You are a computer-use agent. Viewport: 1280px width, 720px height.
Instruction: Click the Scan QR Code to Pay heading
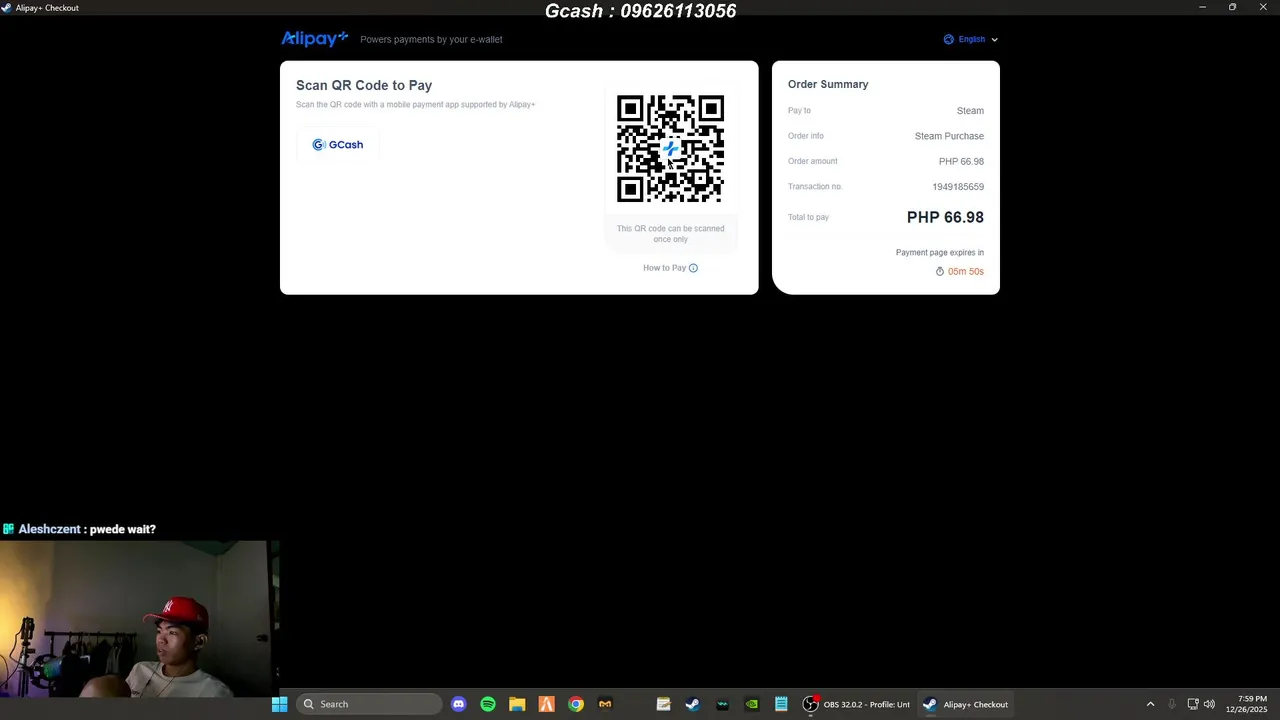pyautogui.click(x=364, y=86)
